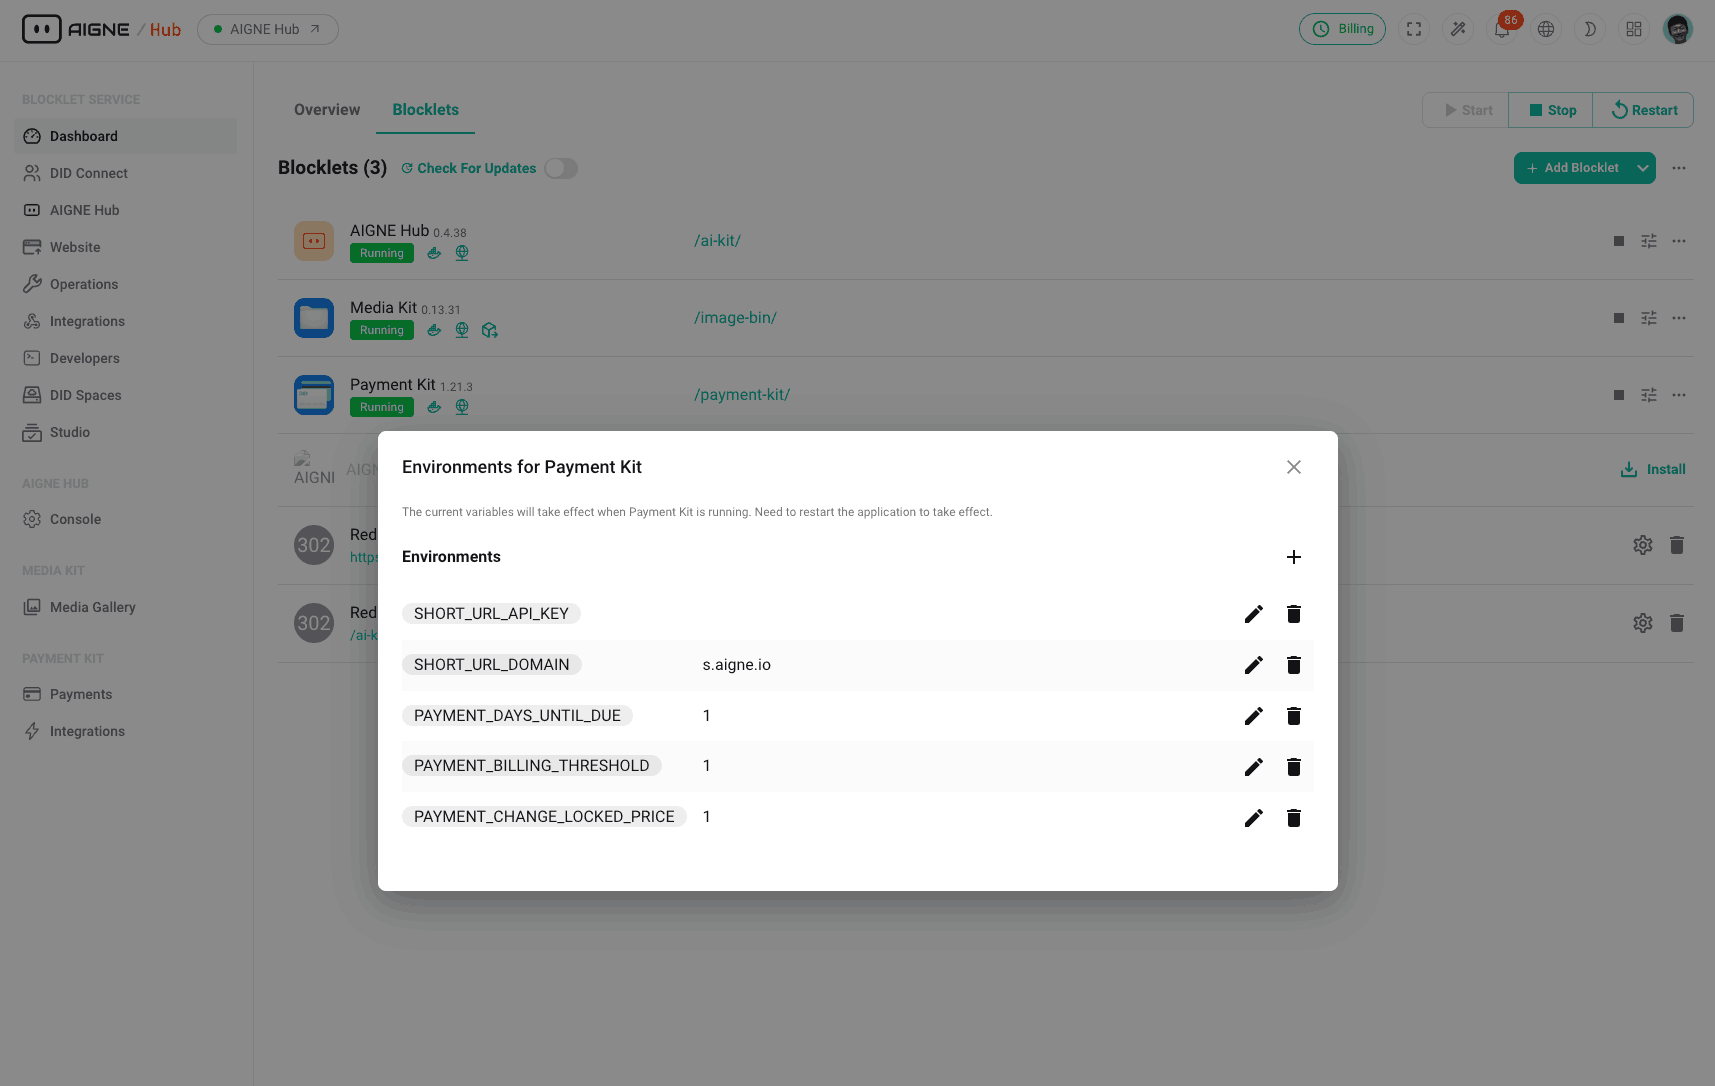Viewport: 1715px width, 1086px height.
Task: Toggle dark mode with the moon icon
Action: click(1589, 29)
